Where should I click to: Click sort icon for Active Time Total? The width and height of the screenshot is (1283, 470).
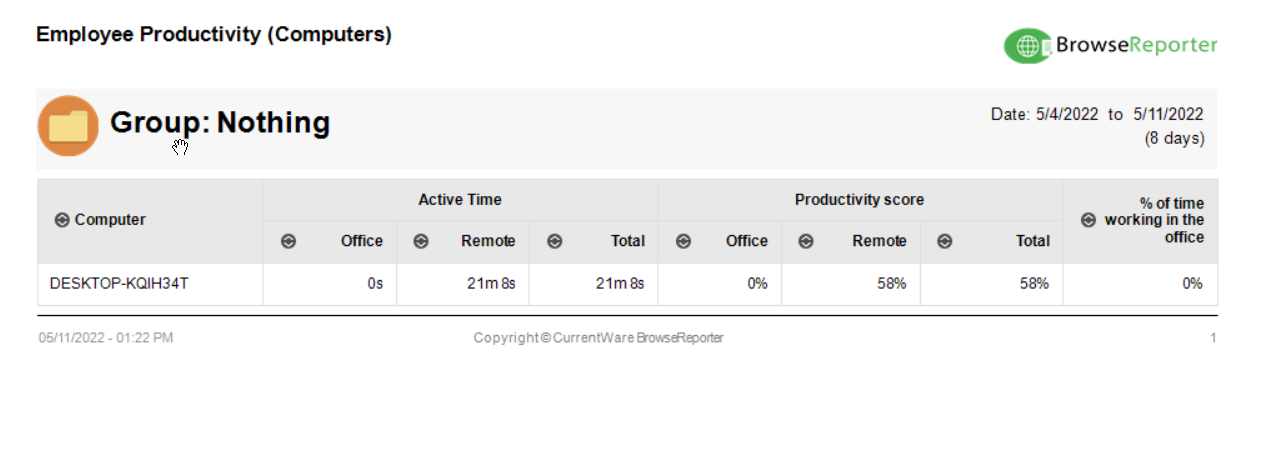555,241
